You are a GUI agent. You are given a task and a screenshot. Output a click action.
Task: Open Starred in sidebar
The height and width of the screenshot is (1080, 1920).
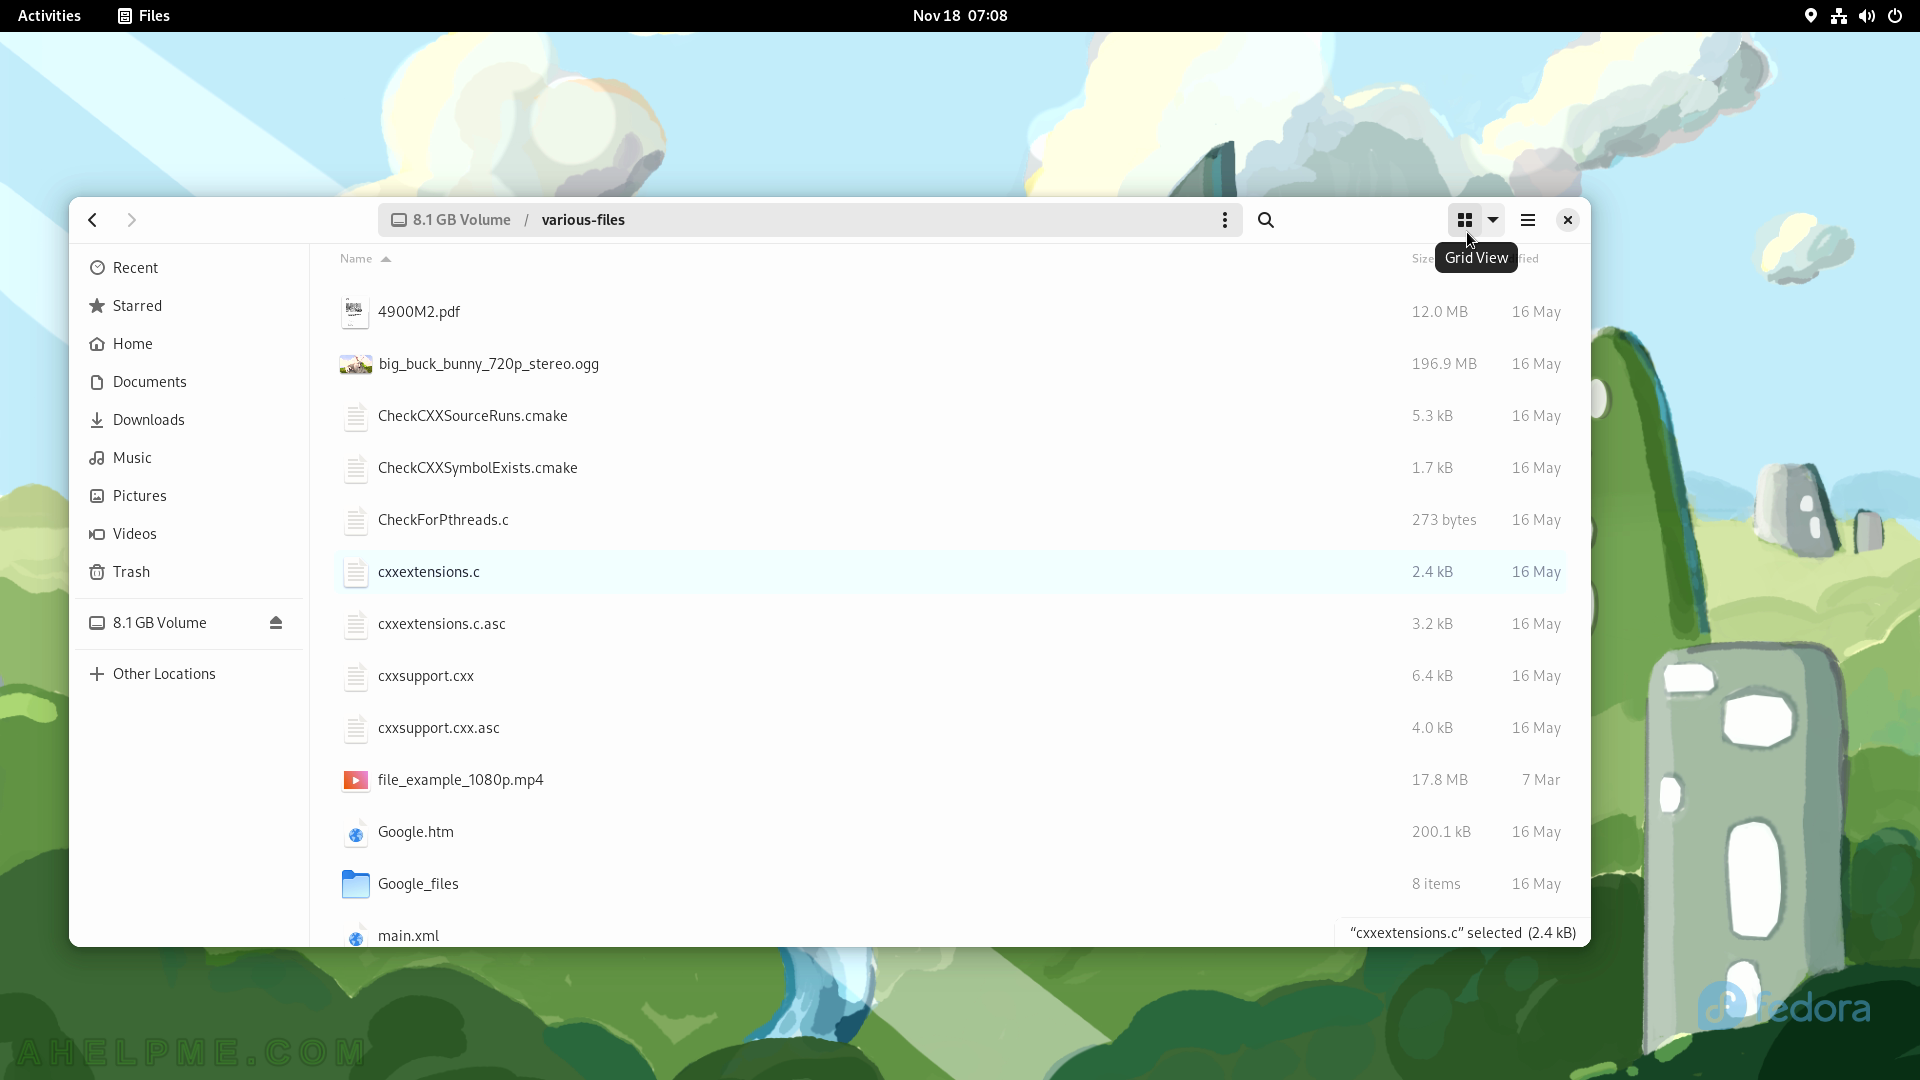190,306
